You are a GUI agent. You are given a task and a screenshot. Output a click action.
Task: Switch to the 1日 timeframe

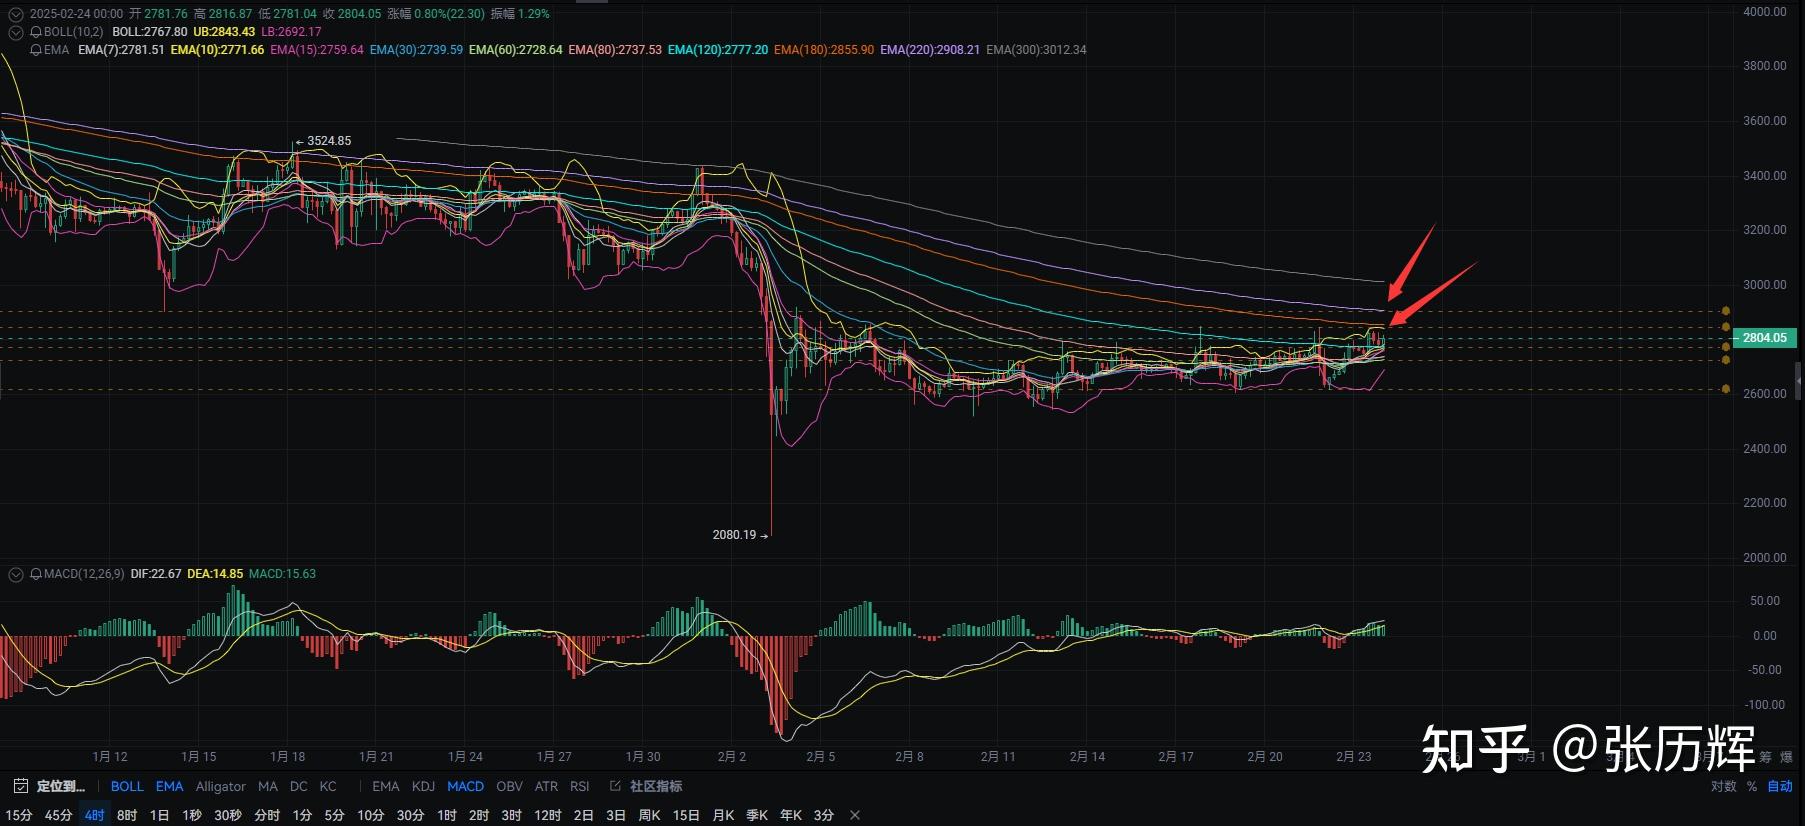pos(159,815)
